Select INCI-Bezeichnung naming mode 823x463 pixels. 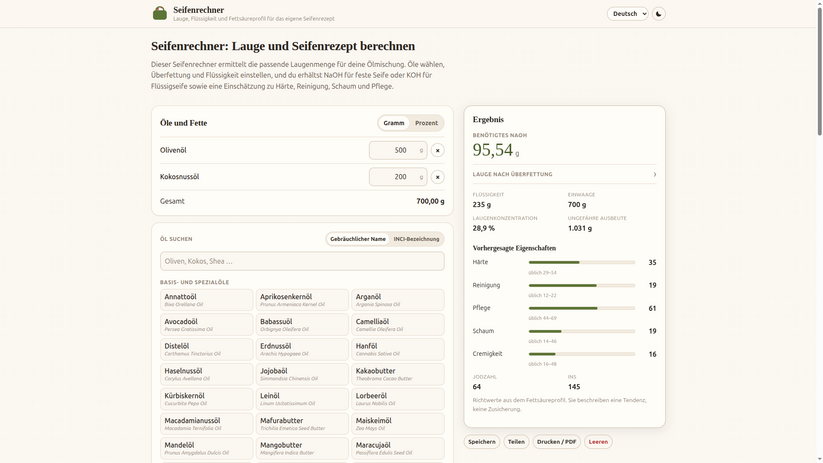click(x=416, y=239)
